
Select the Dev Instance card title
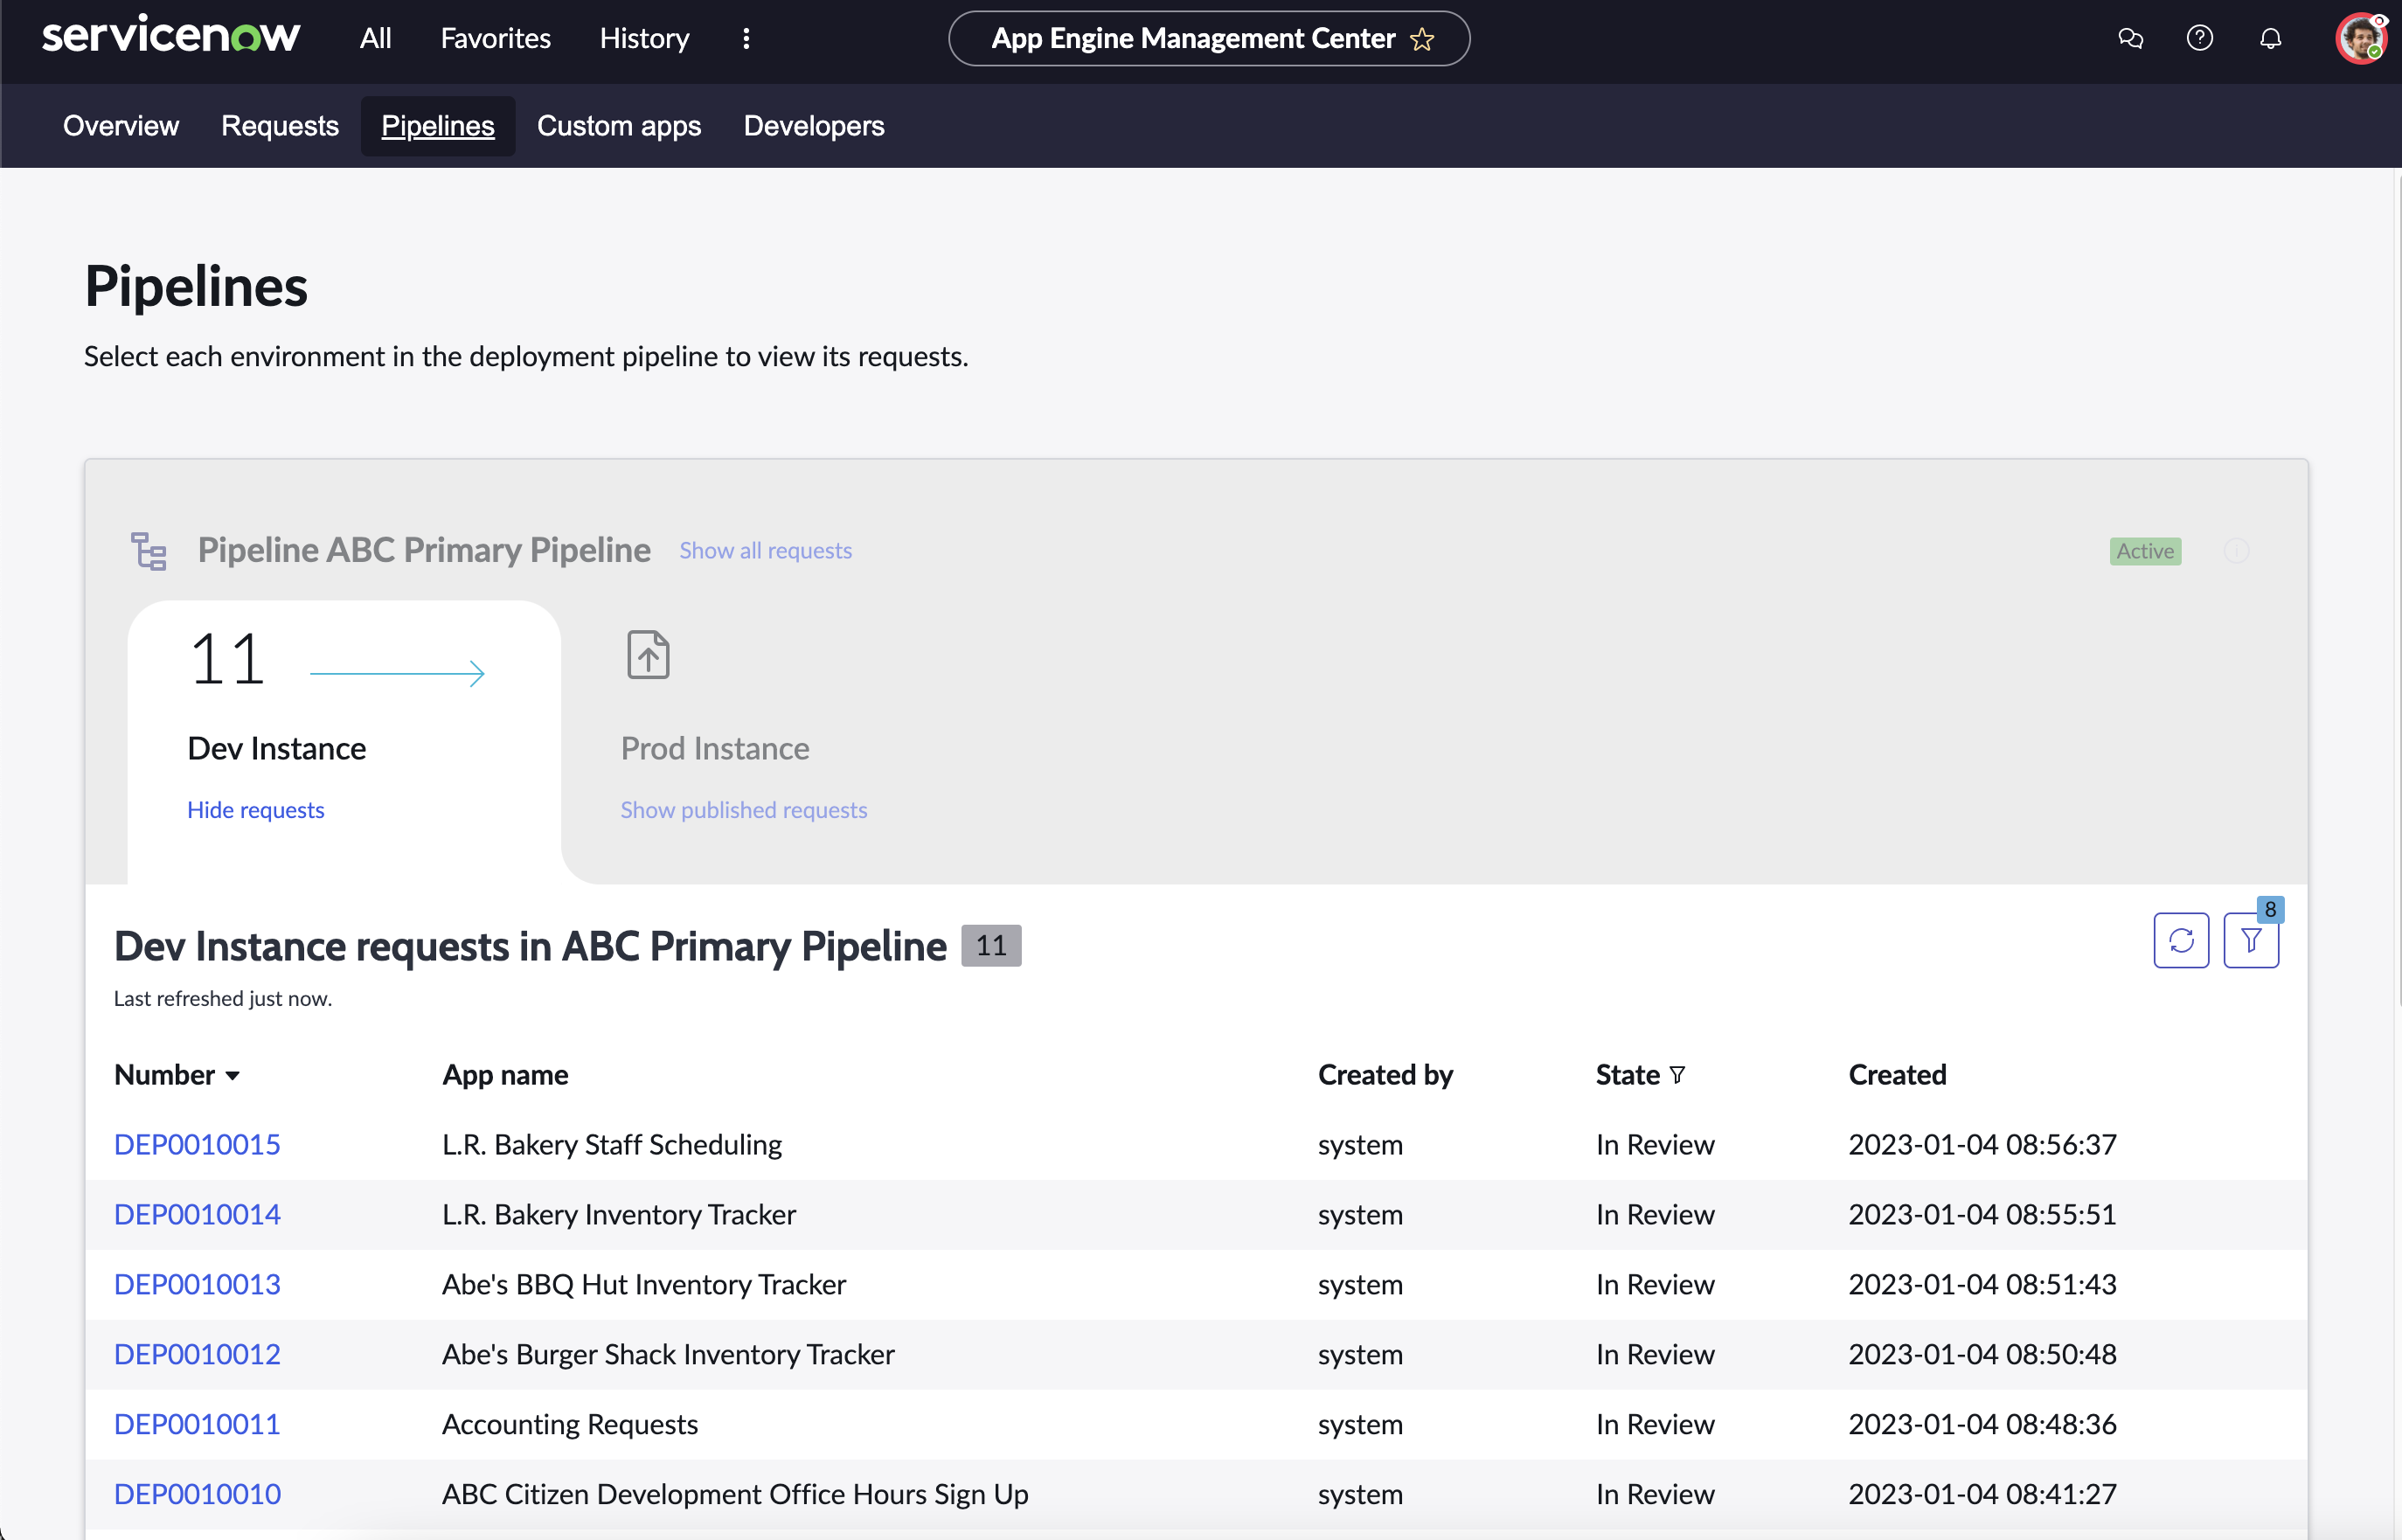(277, 748)
